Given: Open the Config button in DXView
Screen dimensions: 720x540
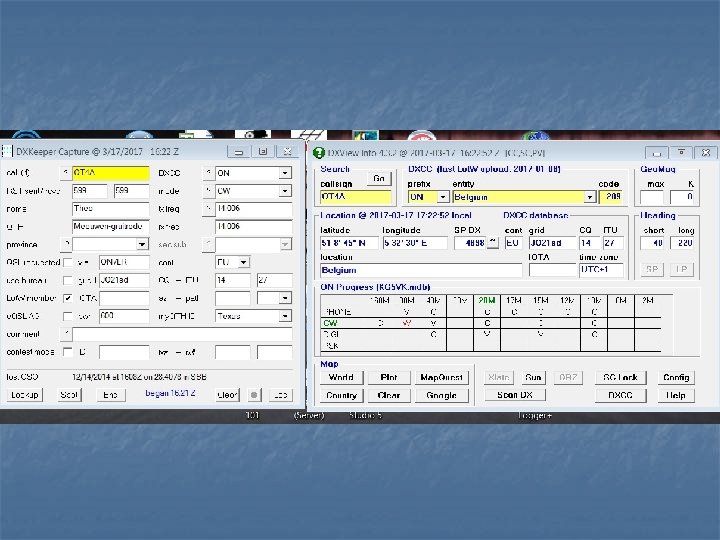Looking at the screenshot, I should [675, 378].
